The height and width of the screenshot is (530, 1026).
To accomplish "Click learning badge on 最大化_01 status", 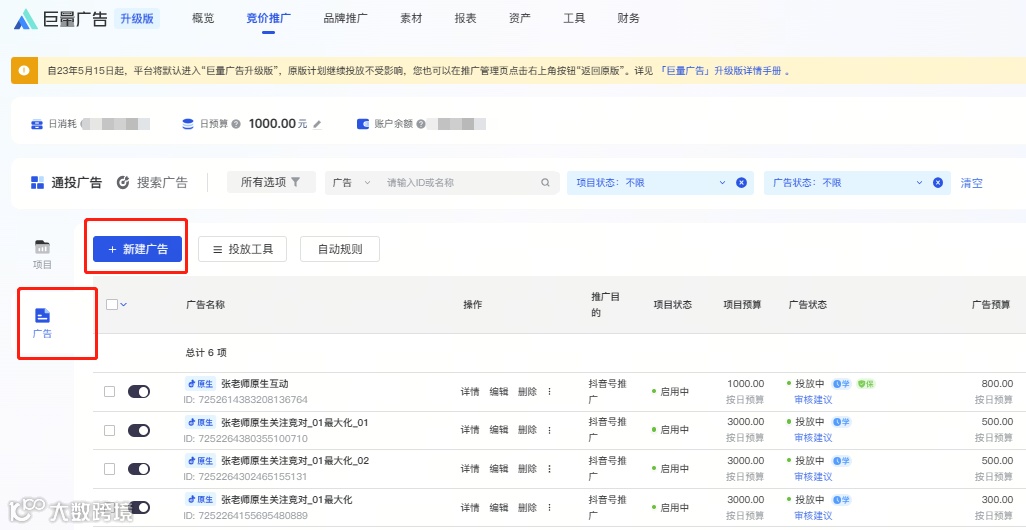I will coord(841,423).
